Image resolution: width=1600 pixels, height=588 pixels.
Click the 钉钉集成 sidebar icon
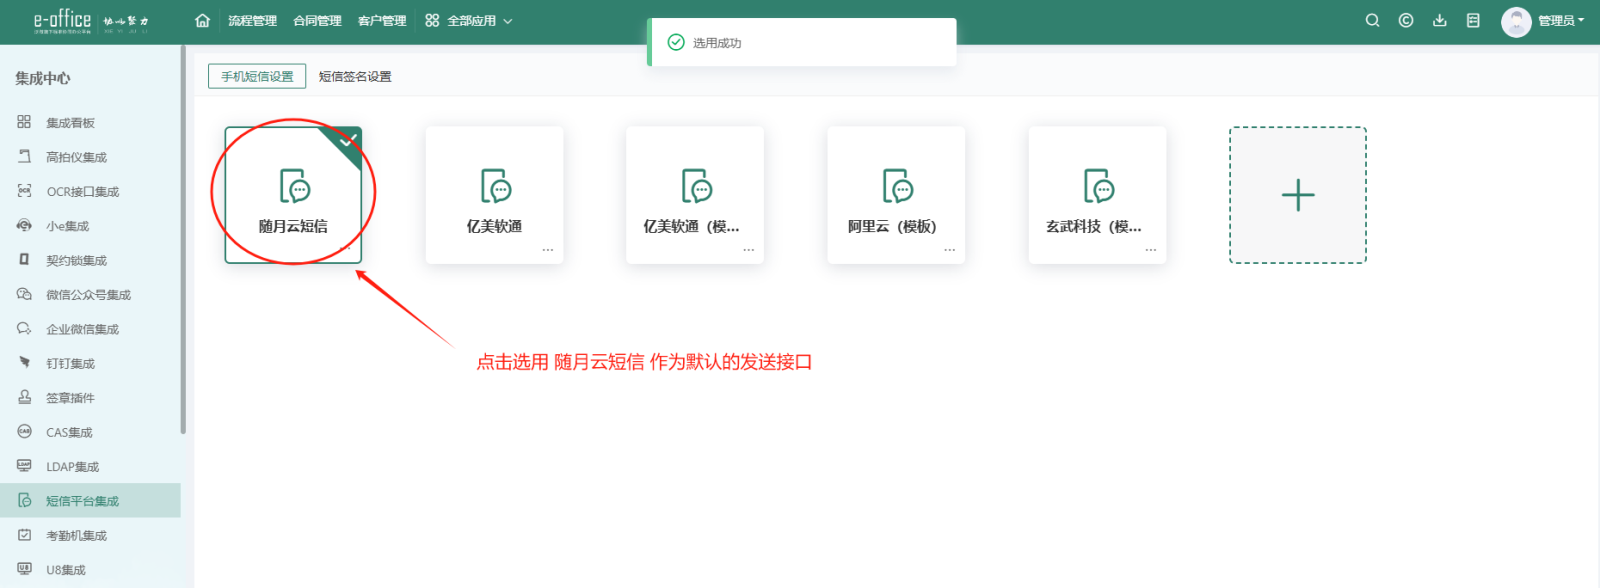[24, 363]
